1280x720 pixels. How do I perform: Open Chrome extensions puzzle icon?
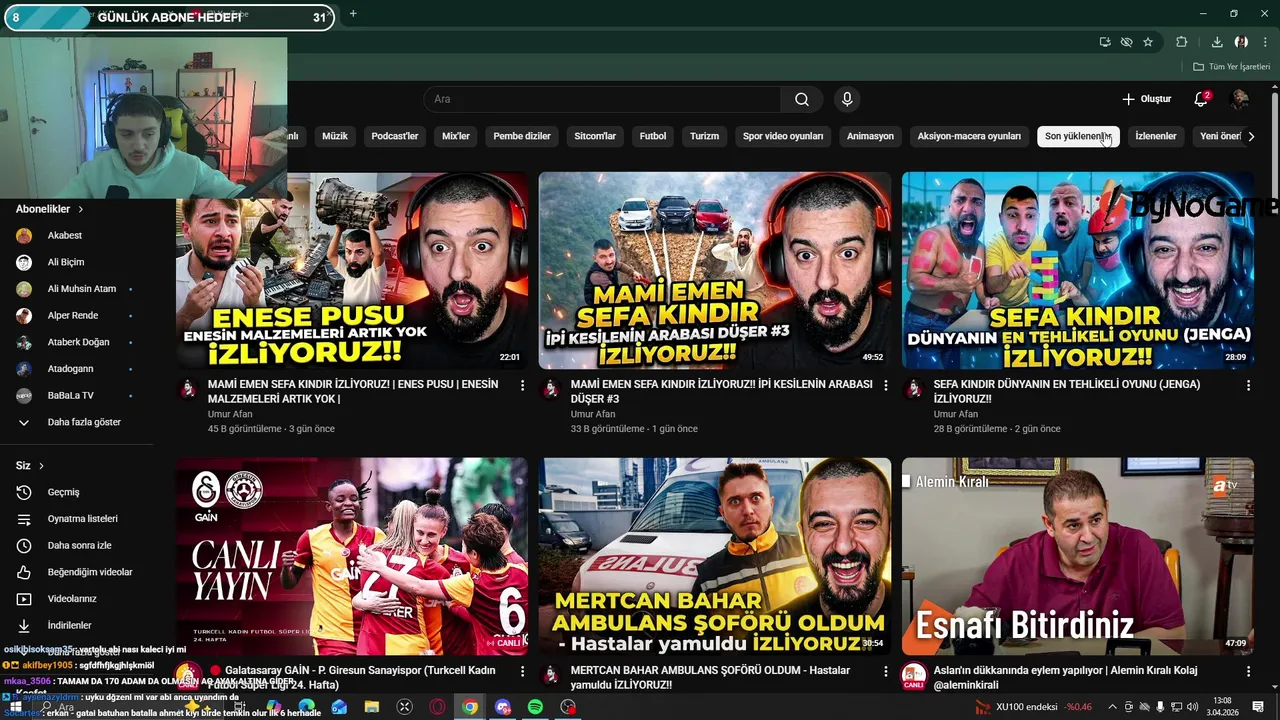(x=1182, y=42)
